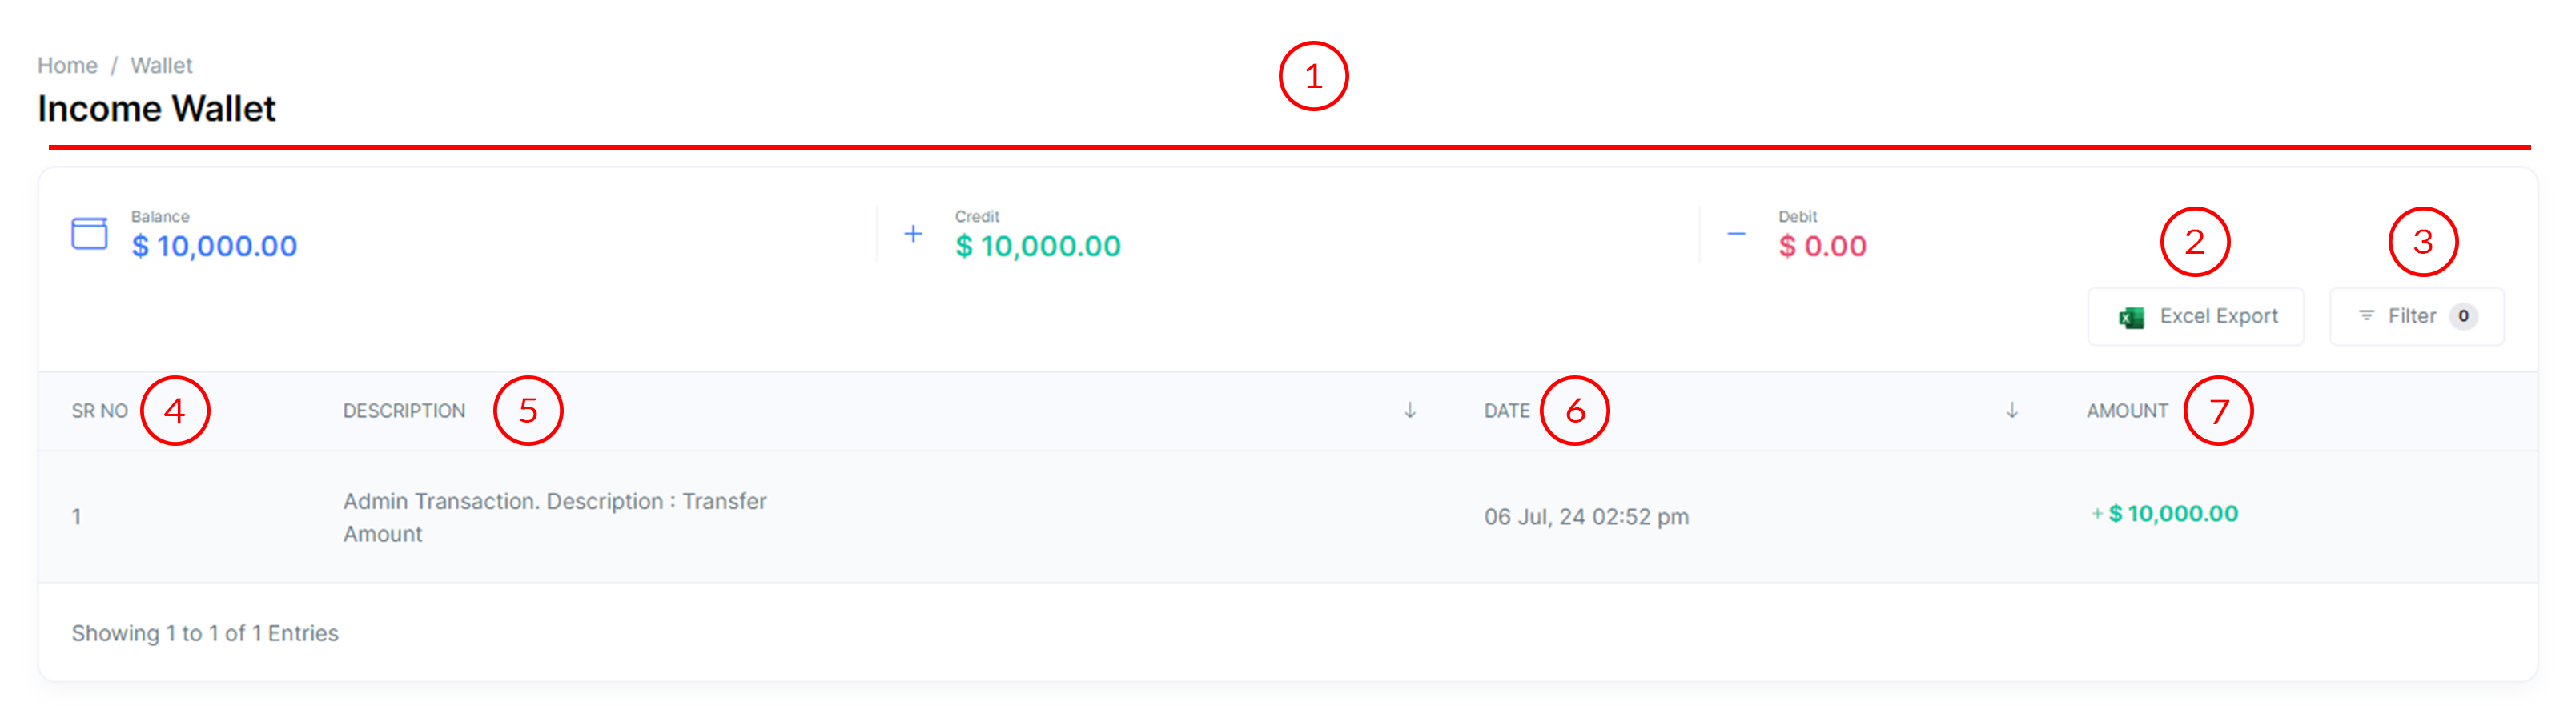Click the blue Balance amount value

click(x=214, y=246)
